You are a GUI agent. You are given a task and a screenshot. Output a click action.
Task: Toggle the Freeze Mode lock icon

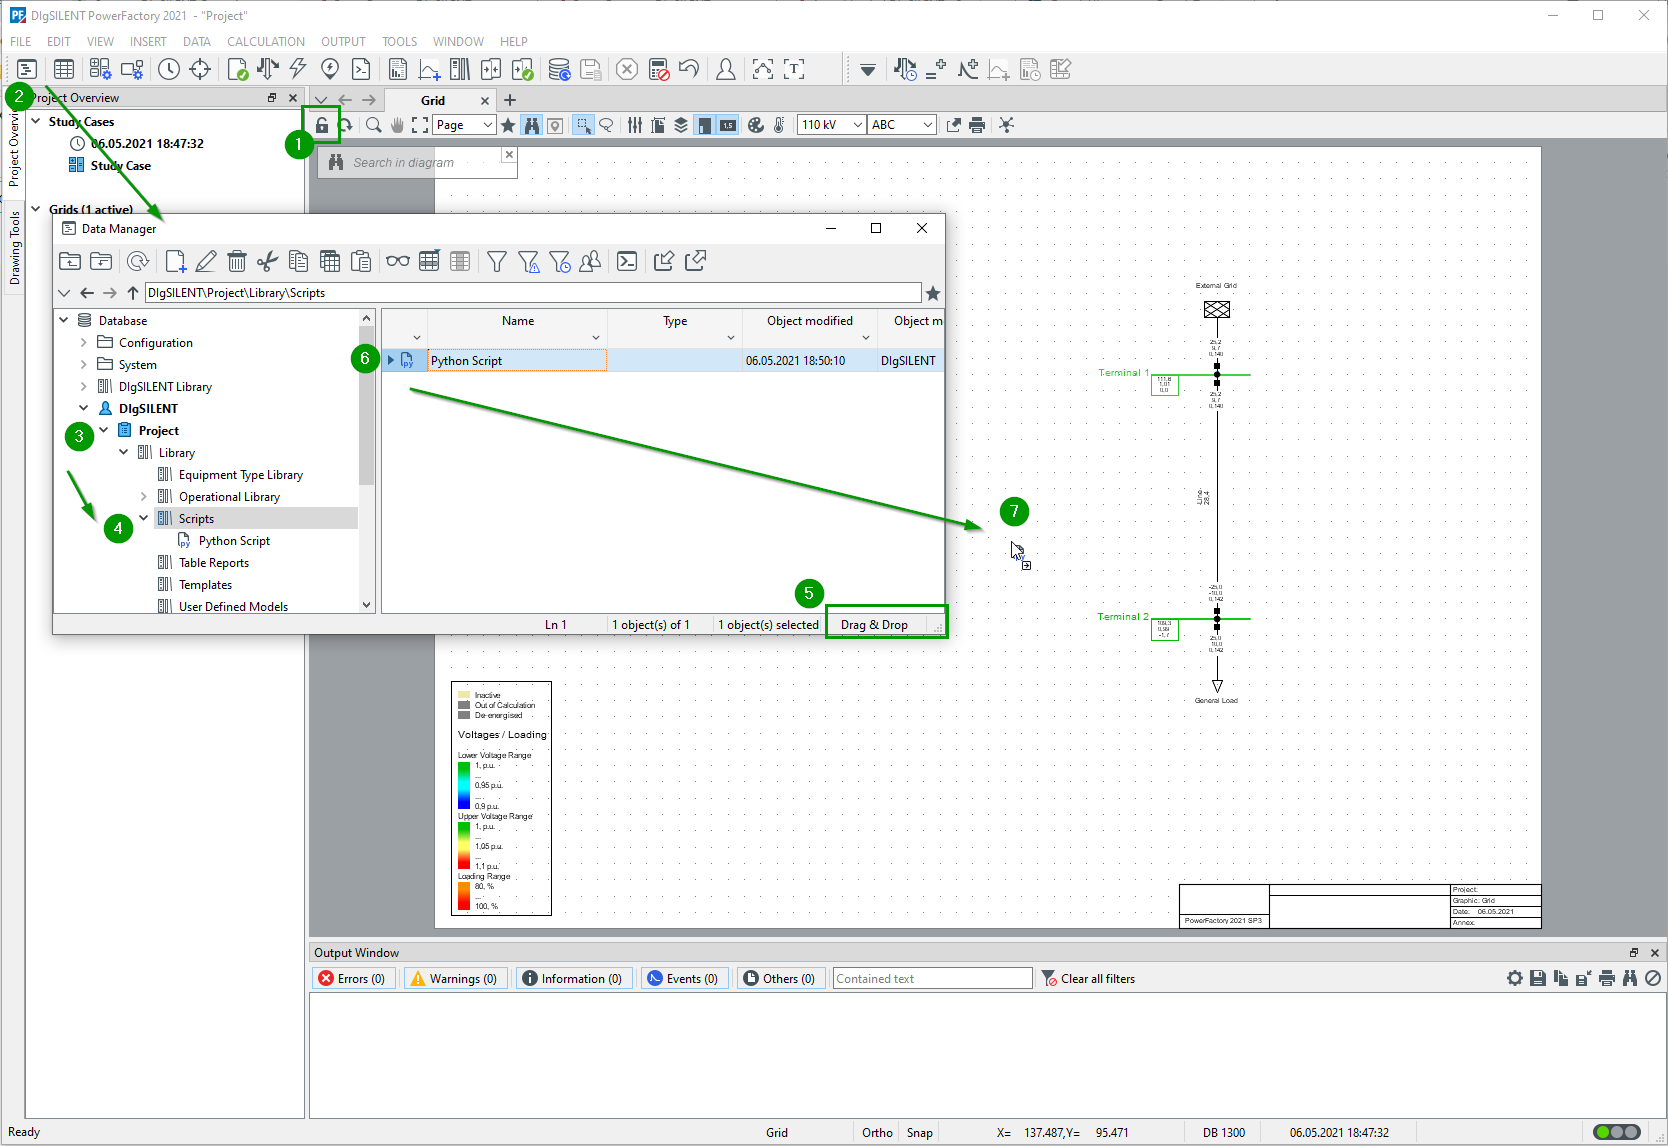coord(322,125)
